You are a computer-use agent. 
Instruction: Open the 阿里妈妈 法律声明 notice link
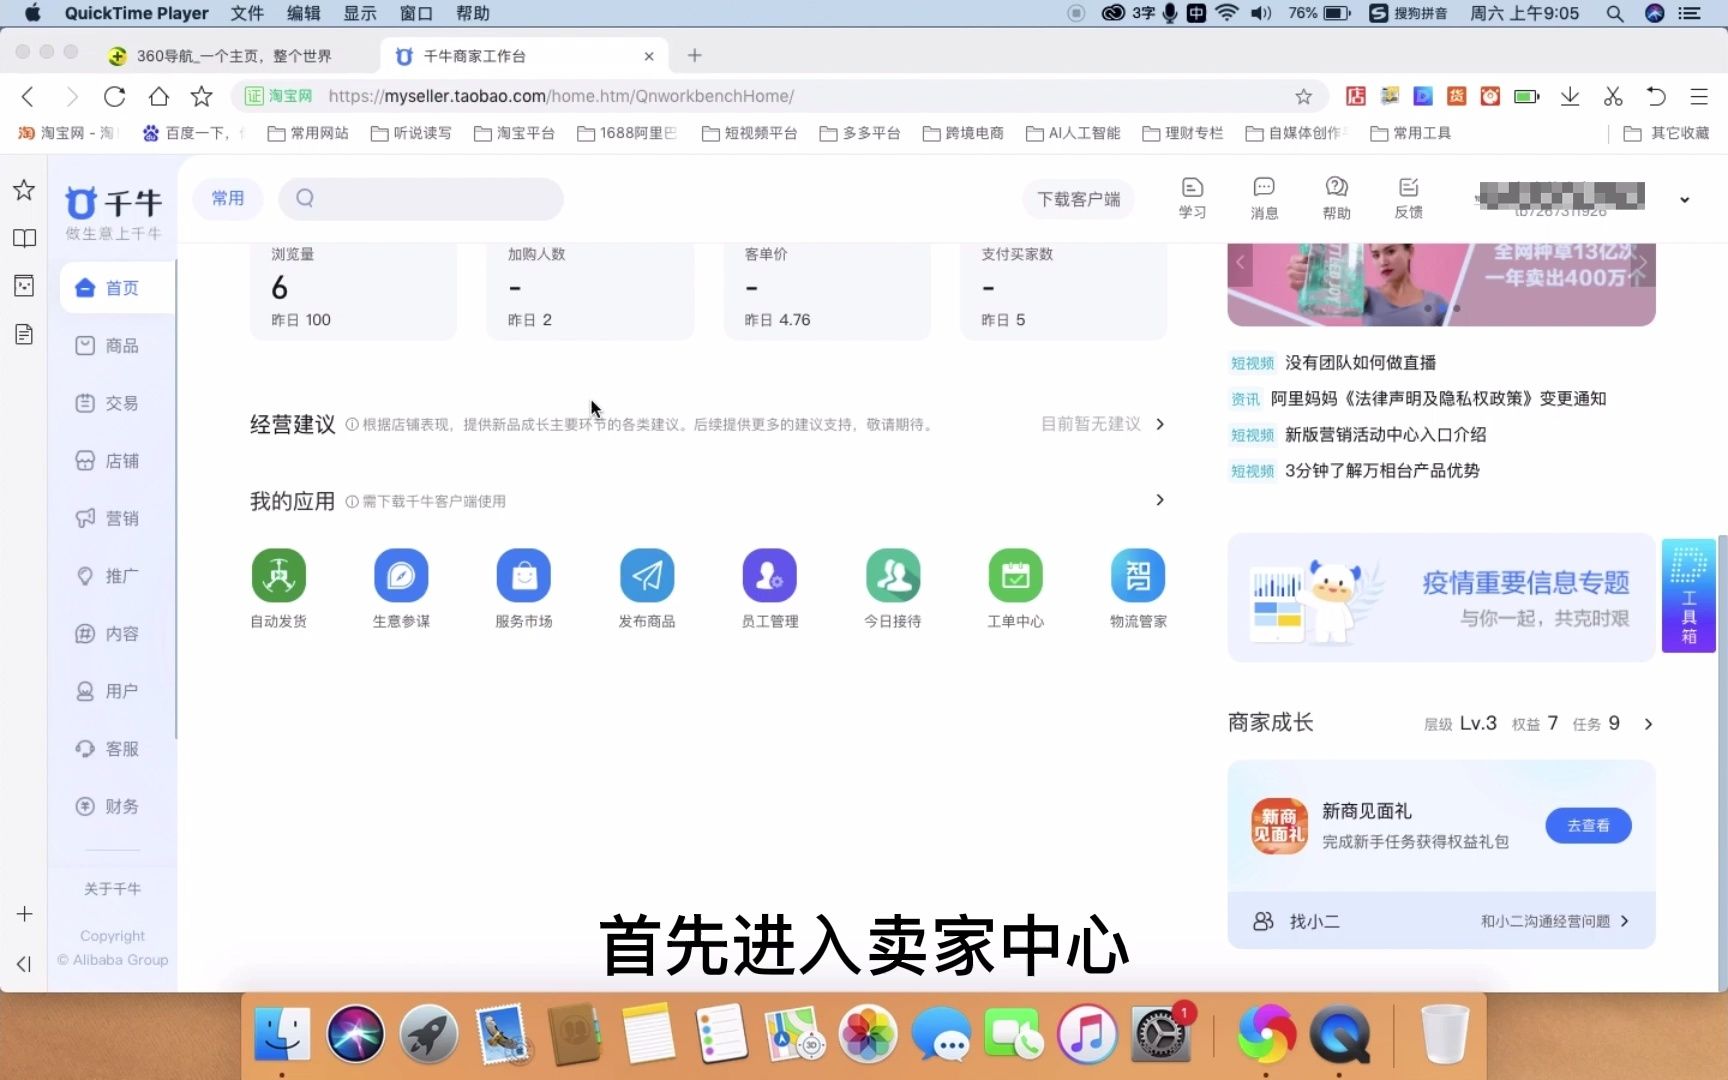point(1438,399)
